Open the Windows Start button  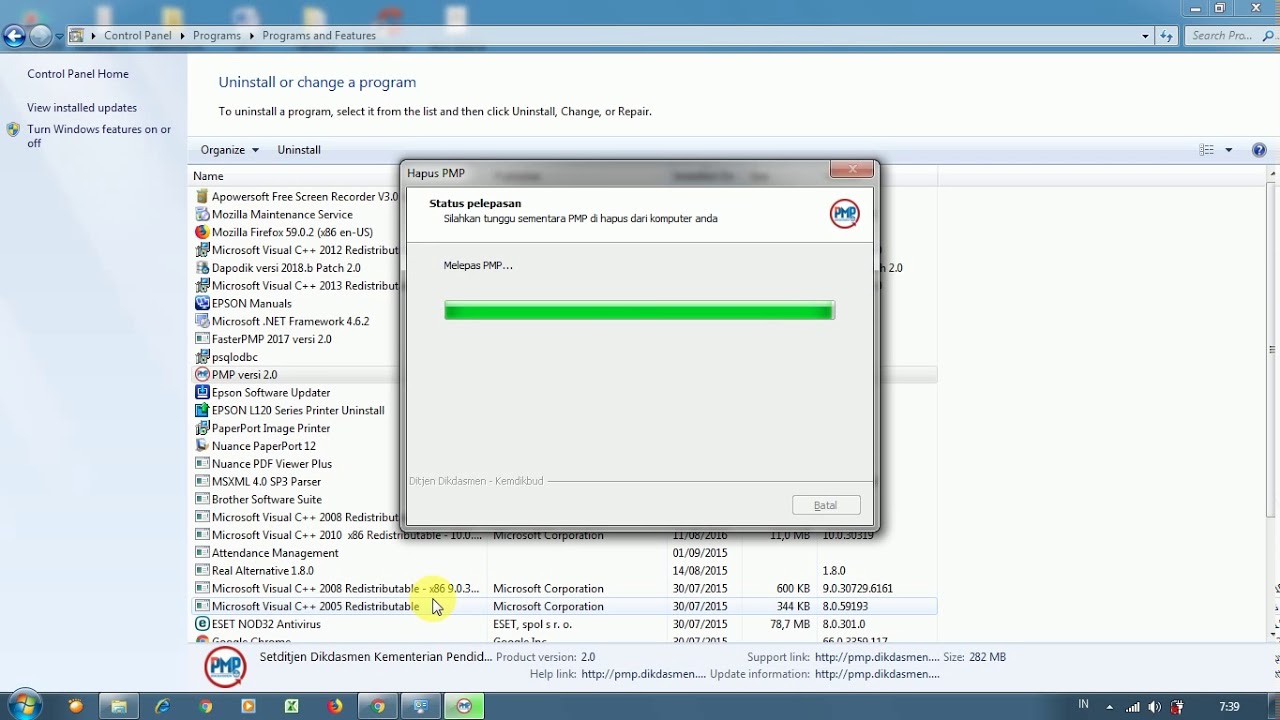tap(22, 705)
